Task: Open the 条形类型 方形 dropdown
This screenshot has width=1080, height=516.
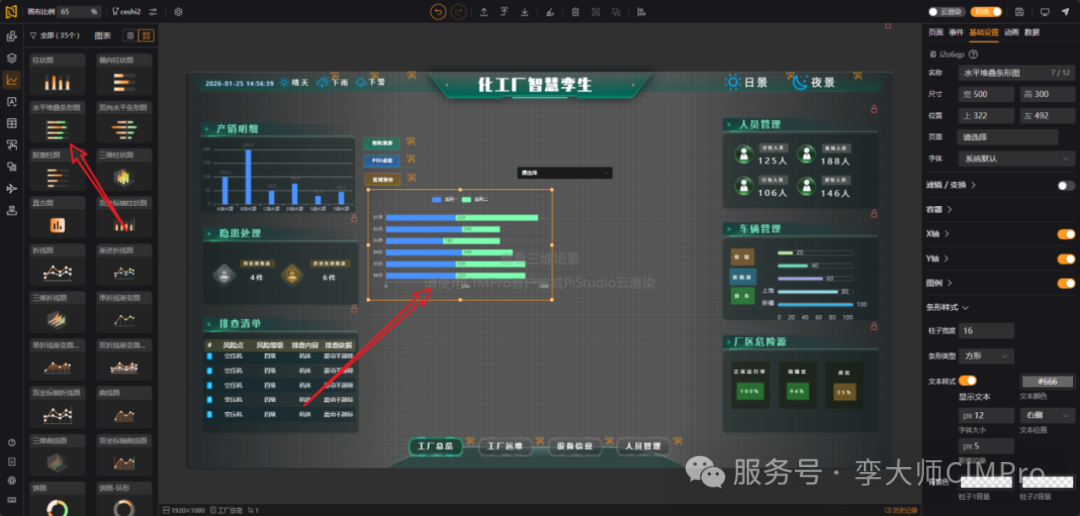Action: click(986, 356)
